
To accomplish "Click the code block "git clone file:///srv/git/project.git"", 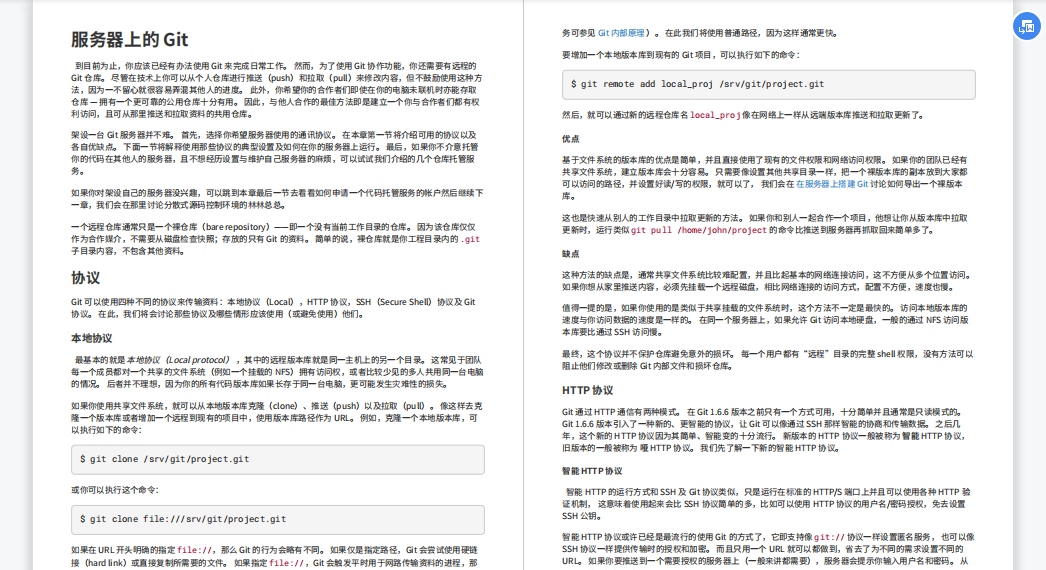I will click(278, 519).
